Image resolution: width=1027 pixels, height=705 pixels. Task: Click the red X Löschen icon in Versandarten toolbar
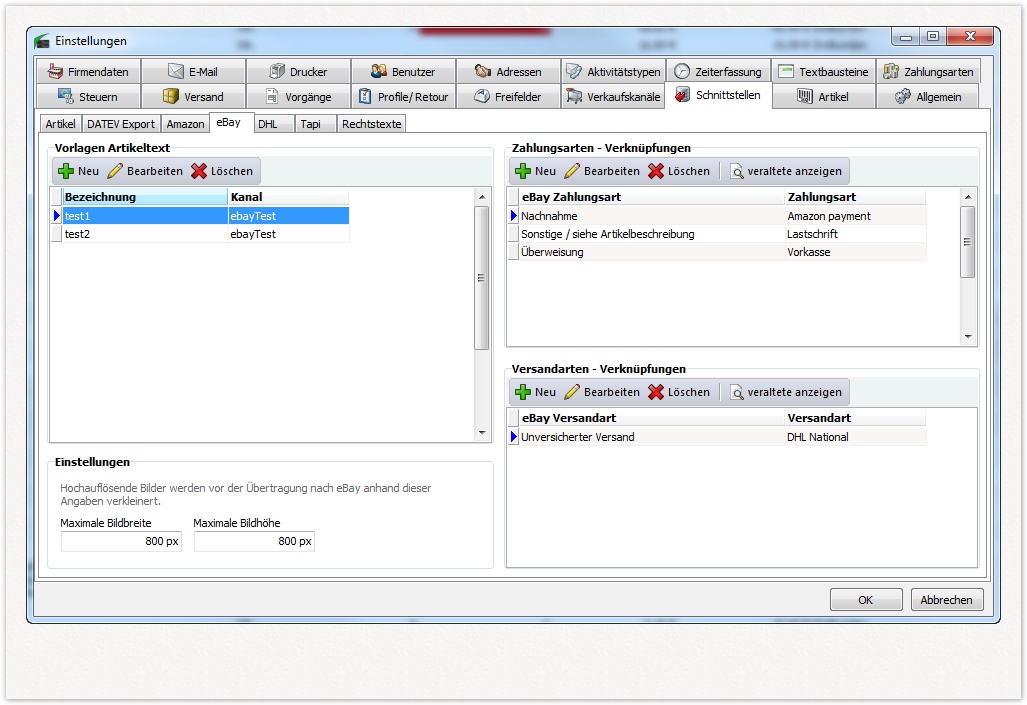tap(656, 392)
